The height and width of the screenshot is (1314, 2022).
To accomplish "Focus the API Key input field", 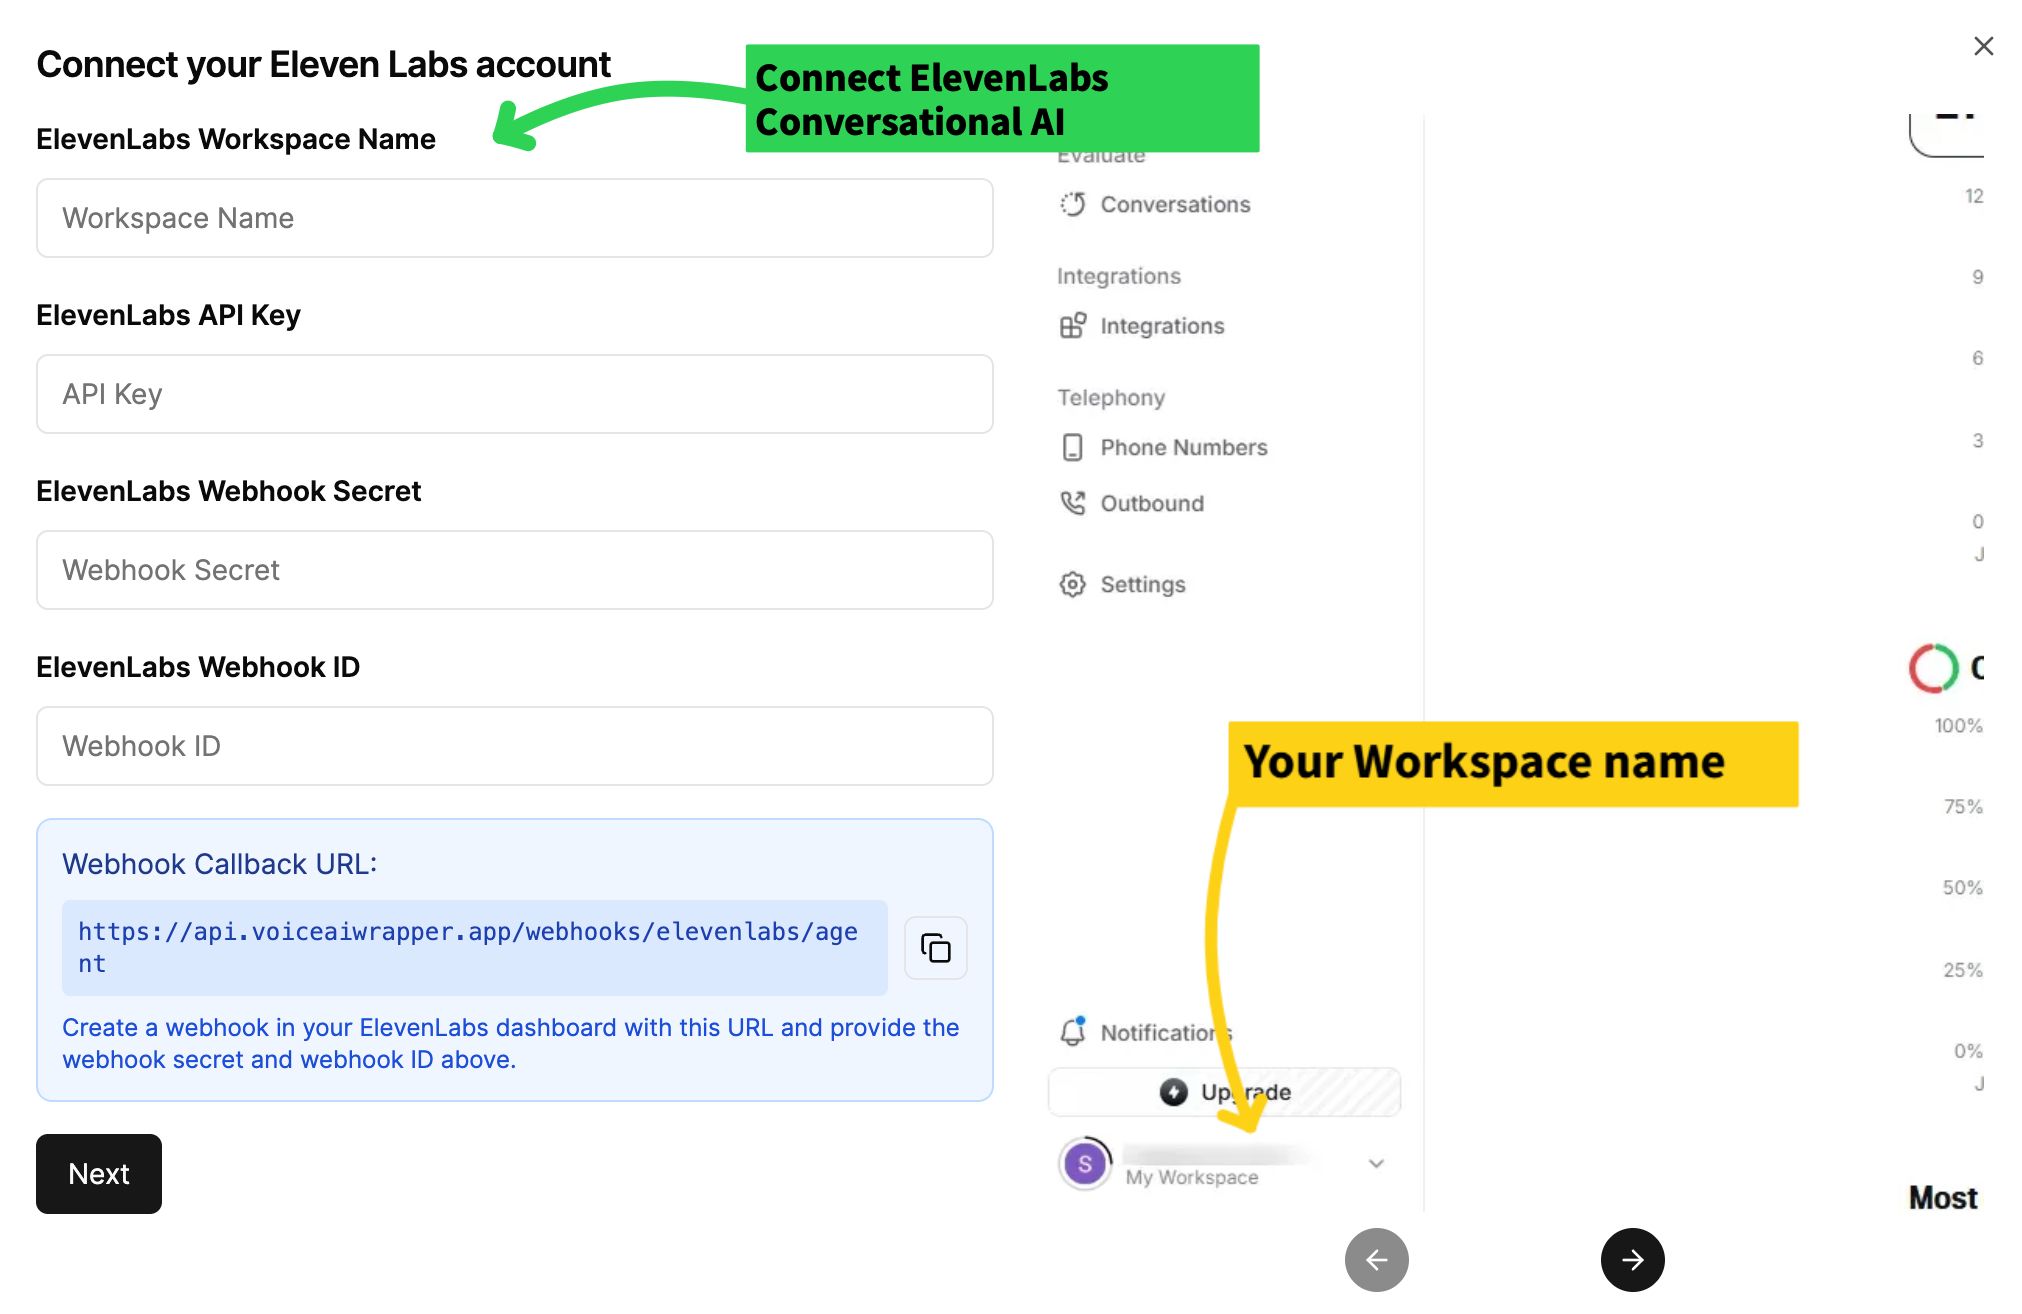I will 514,394.
